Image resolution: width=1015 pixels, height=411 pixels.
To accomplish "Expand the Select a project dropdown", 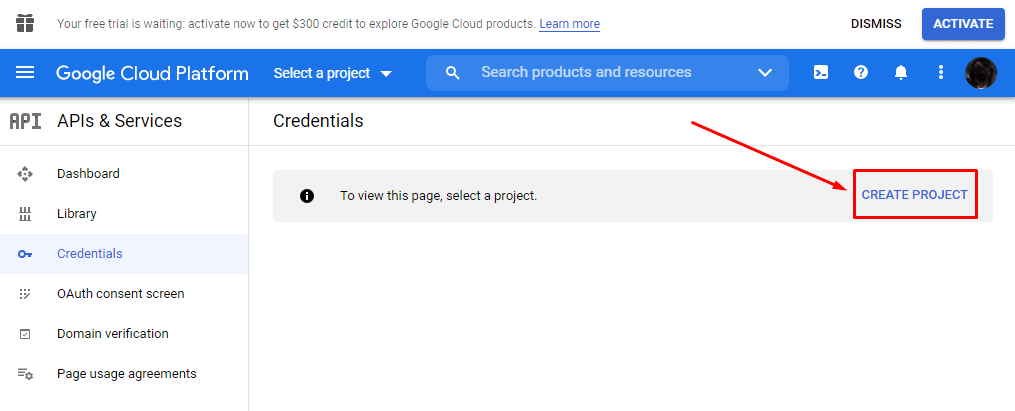I will [x=333, y=73].
